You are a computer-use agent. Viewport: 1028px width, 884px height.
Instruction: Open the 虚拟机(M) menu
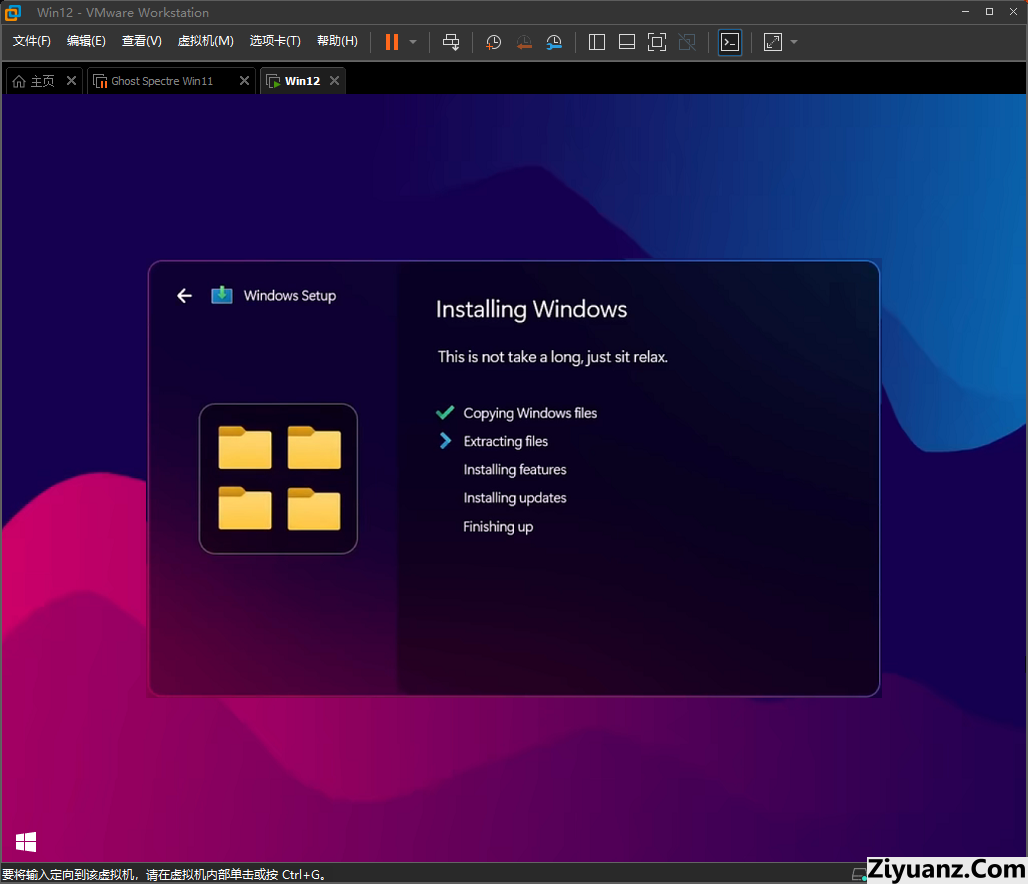click(205, 41)
